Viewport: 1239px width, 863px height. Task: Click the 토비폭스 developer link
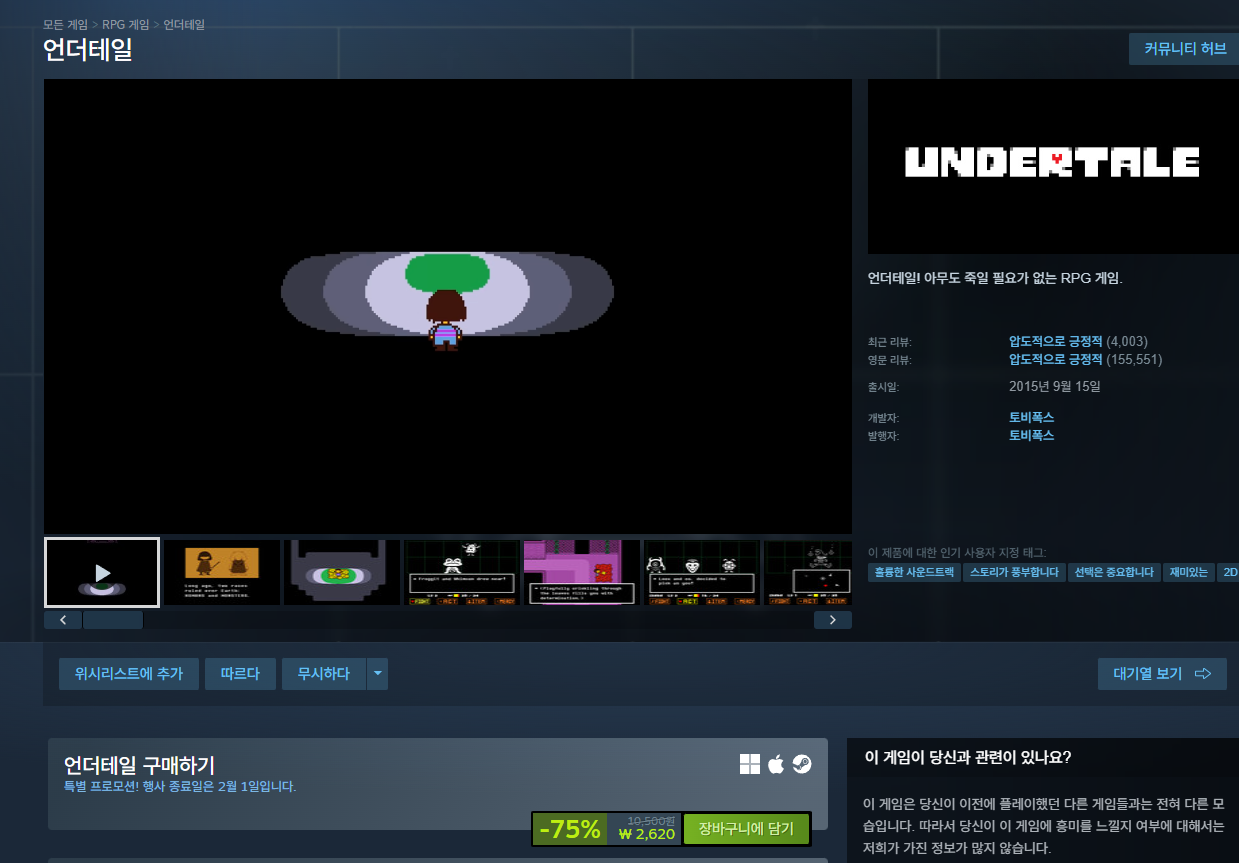[1031, 417]
